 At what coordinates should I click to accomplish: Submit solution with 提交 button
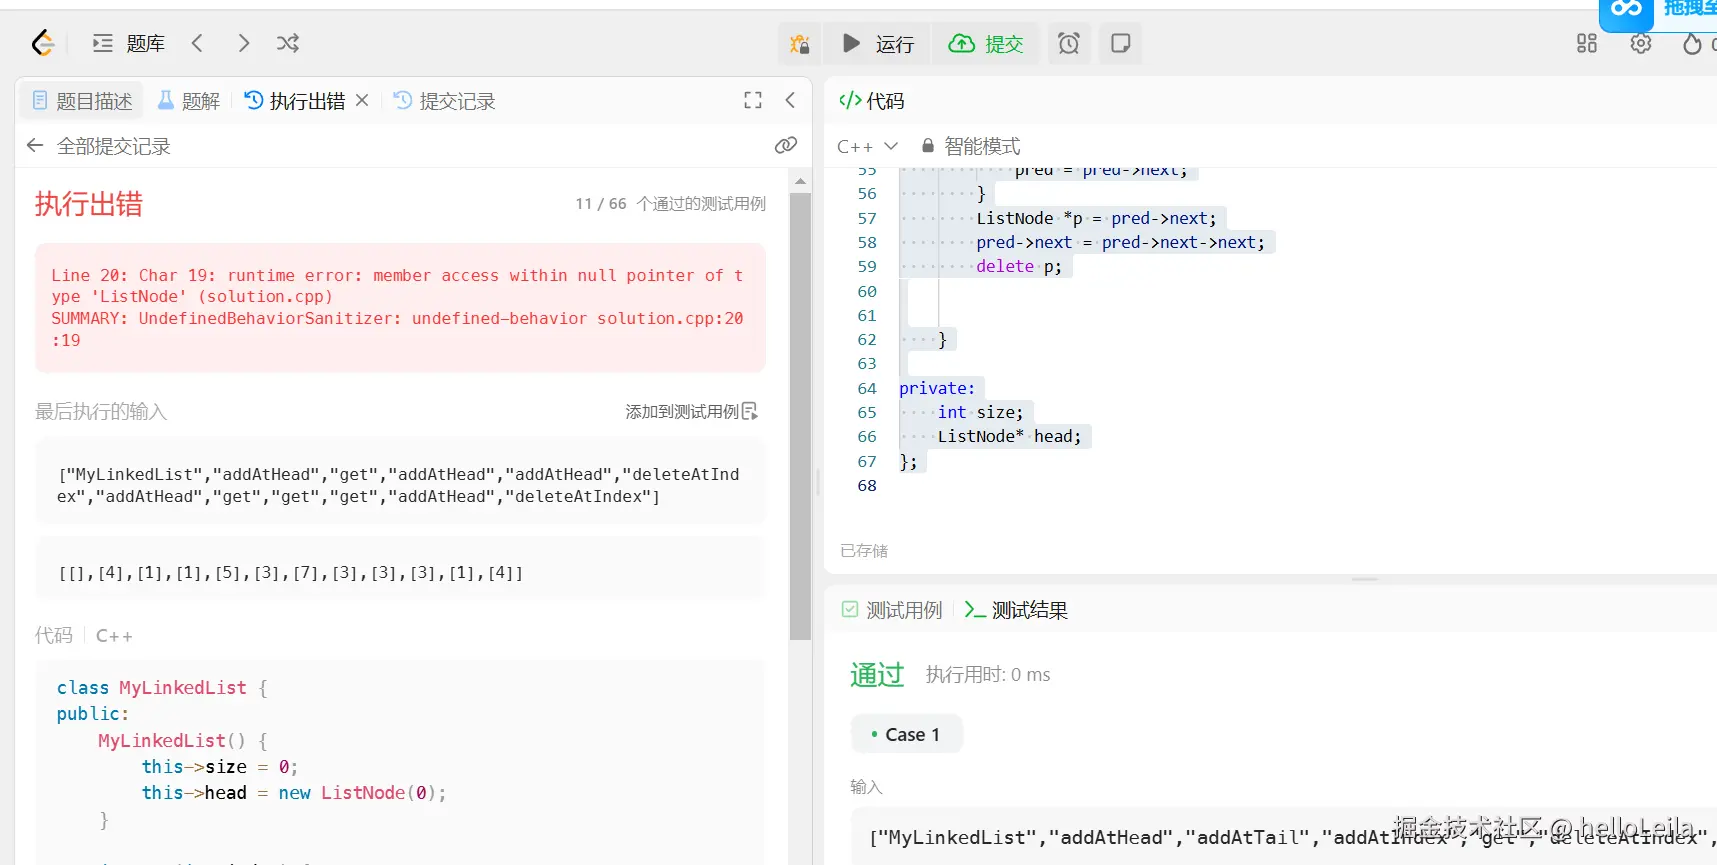click(985, 44)
